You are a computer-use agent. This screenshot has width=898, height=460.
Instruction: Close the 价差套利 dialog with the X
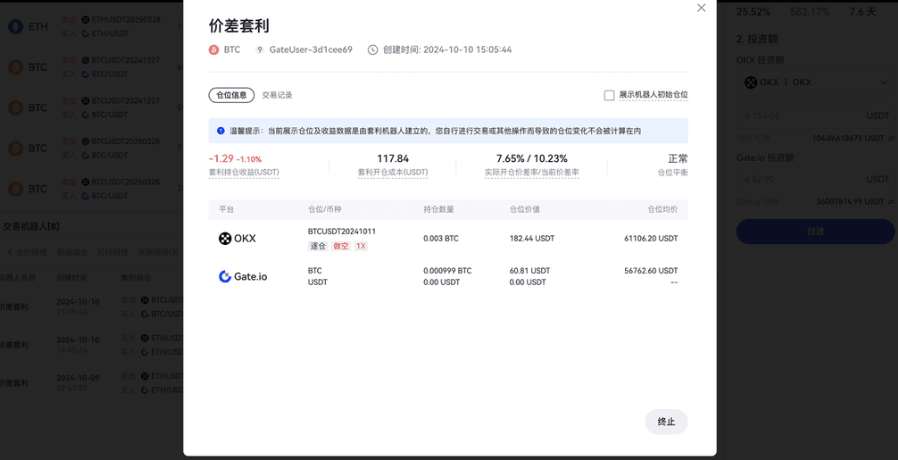tap(701, 8)
